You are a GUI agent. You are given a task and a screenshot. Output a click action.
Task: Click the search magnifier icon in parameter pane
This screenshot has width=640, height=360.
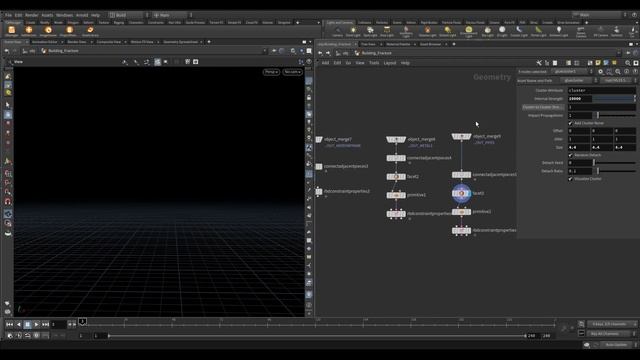pyautogui.click(x=618, y=71)
